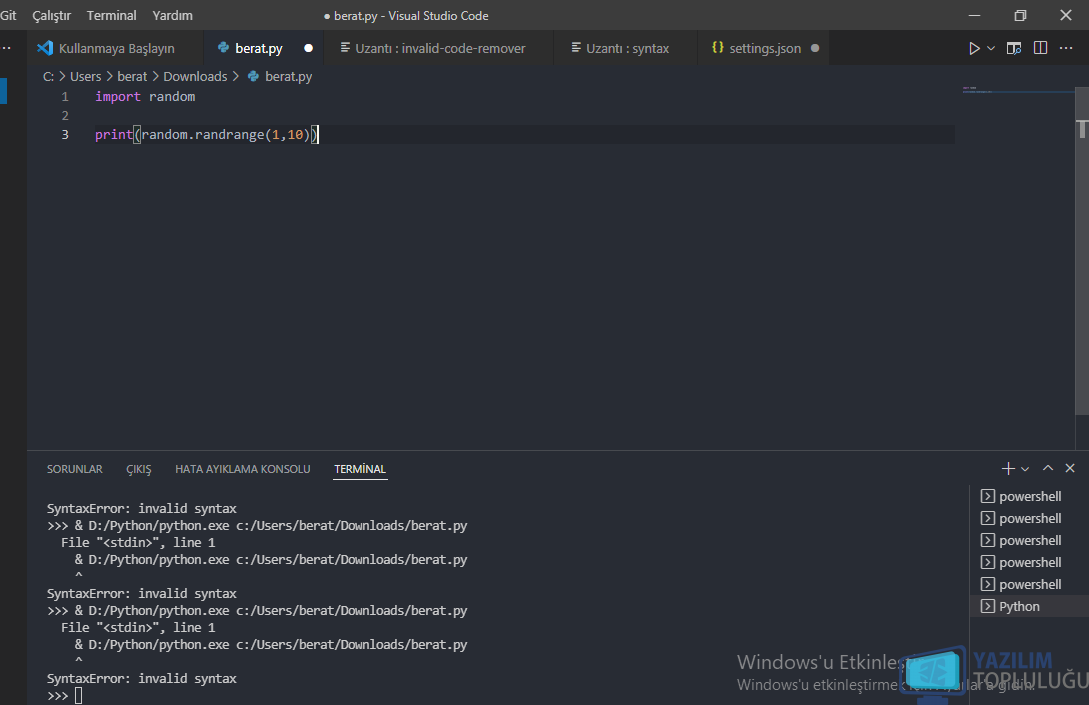The width and height of the screenshot is (1089, 705).
Task: Click berat.py file in breadcrumb
Action: click(x=281, y=76)
